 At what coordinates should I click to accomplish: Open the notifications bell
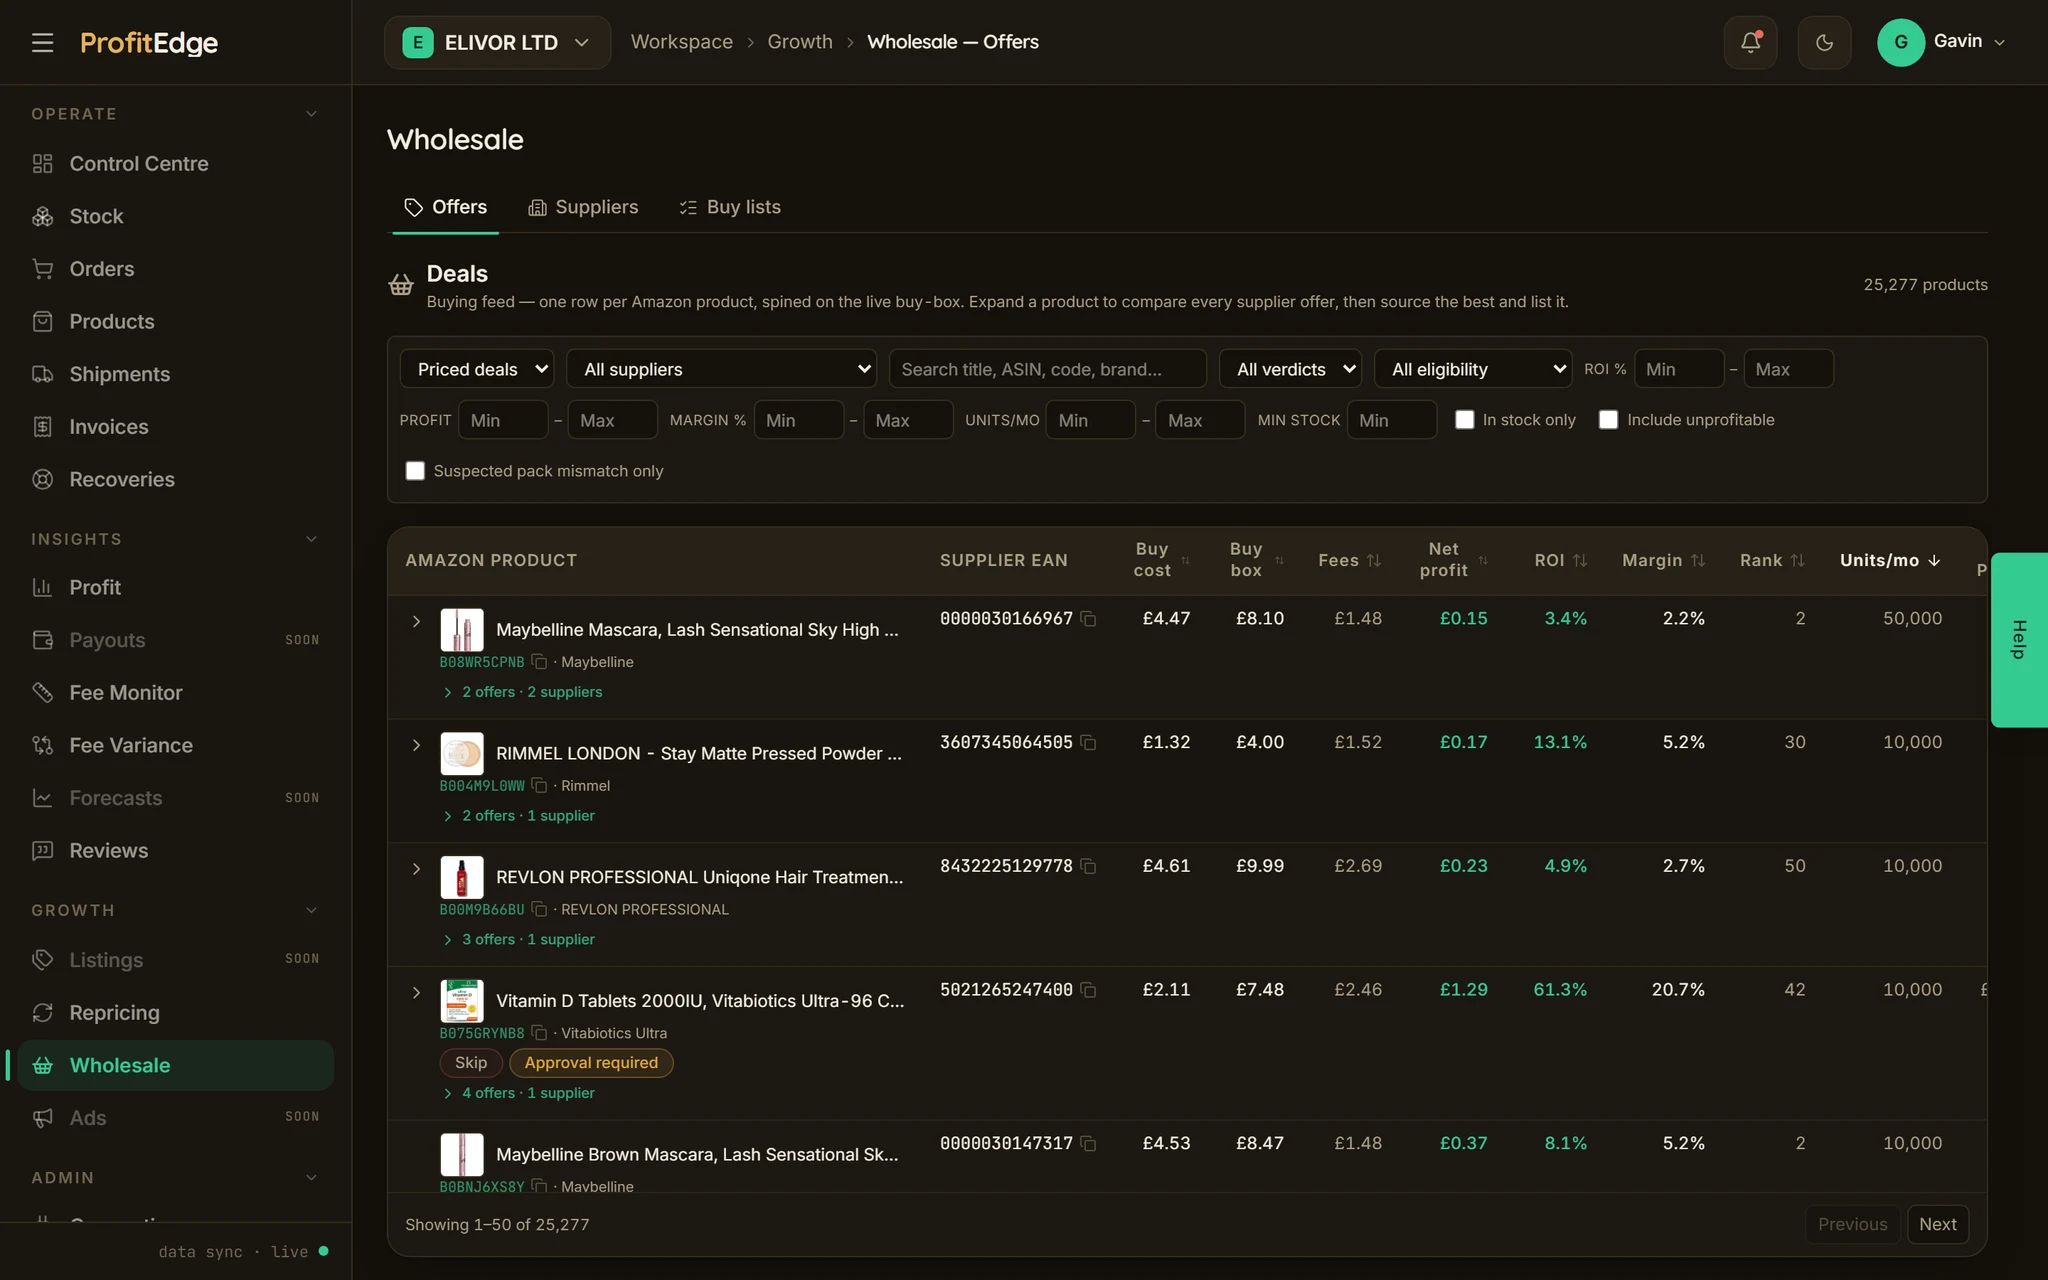[1750, 42]
